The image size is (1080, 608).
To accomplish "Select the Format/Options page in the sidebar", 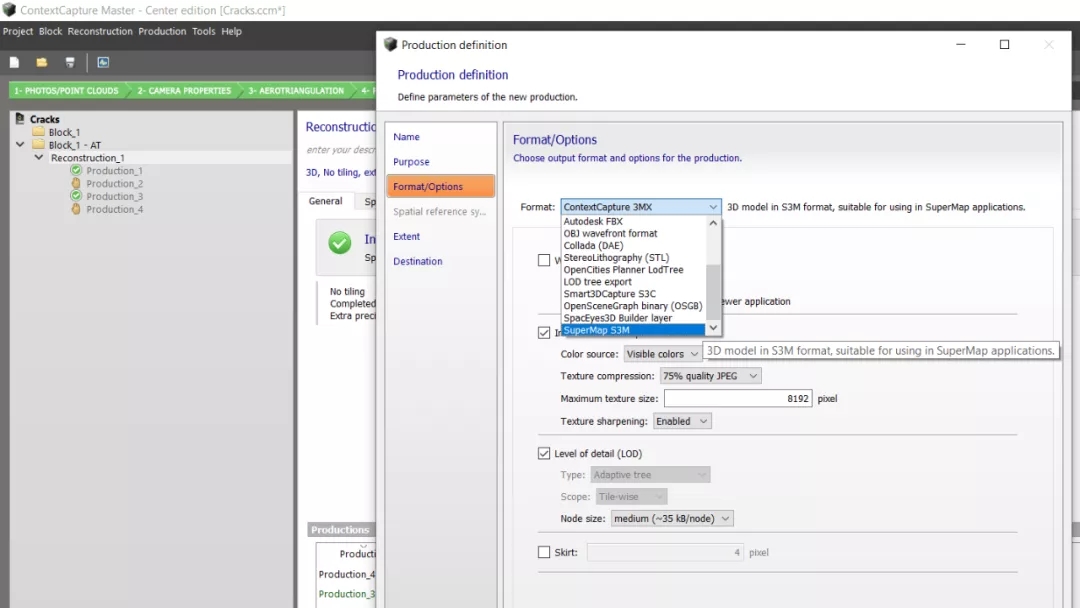I will (441, 187).
